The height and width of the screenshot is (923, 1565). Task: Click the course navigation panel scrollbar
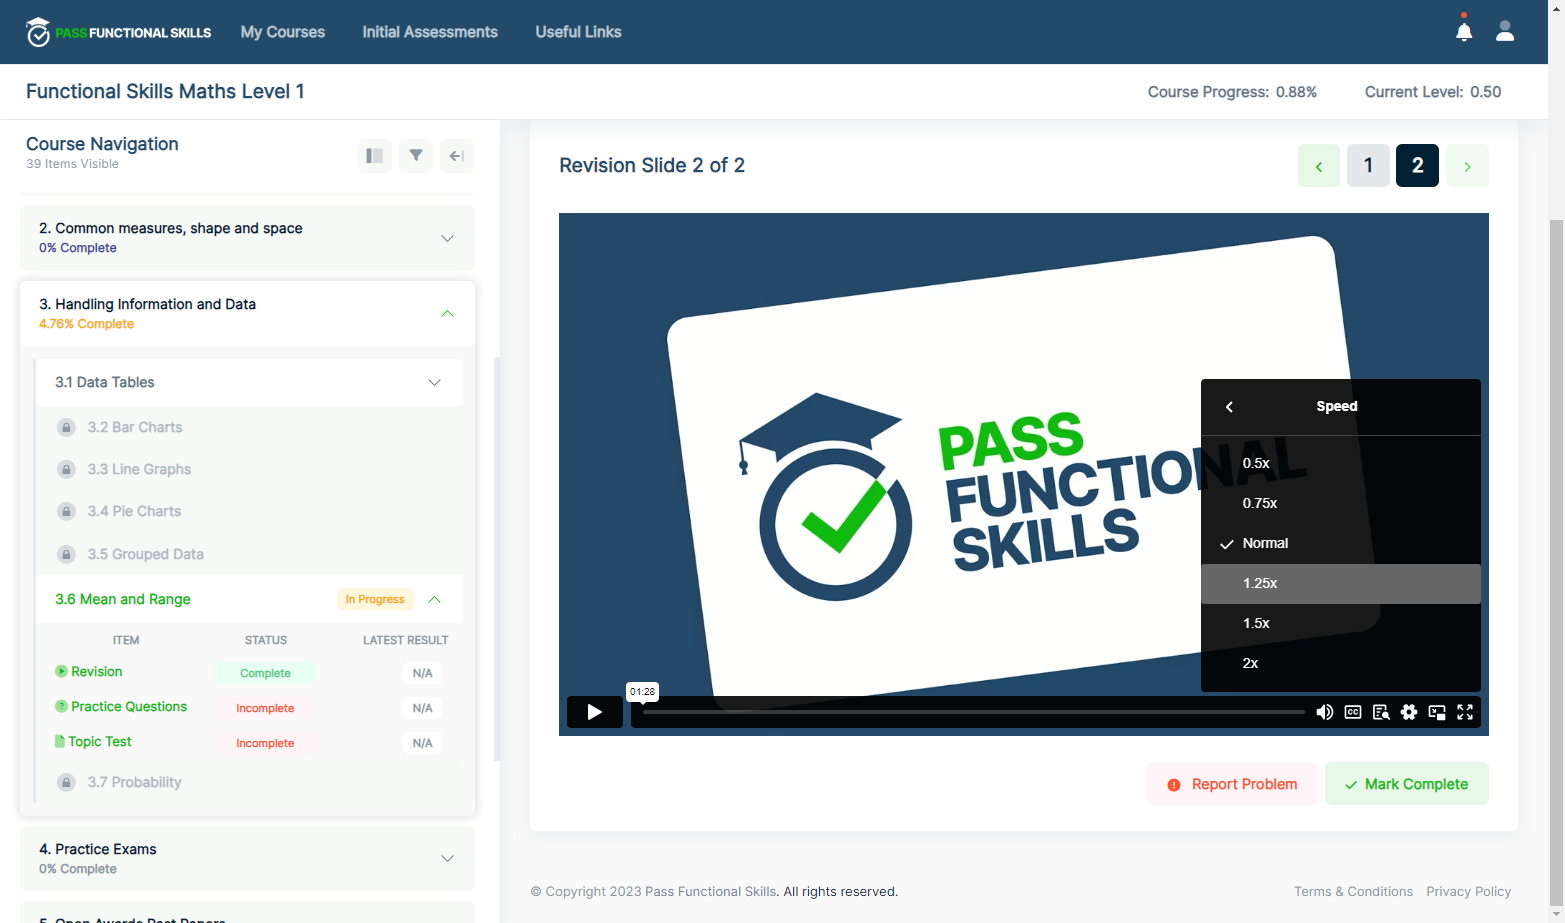click(x=497, y=558)
